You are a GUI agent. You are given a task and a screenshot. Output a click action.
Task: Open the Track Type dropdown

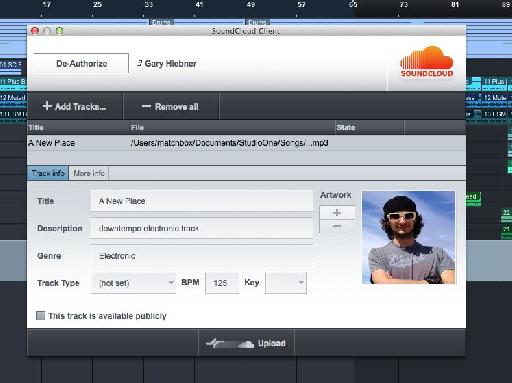[x=133, y=283]
